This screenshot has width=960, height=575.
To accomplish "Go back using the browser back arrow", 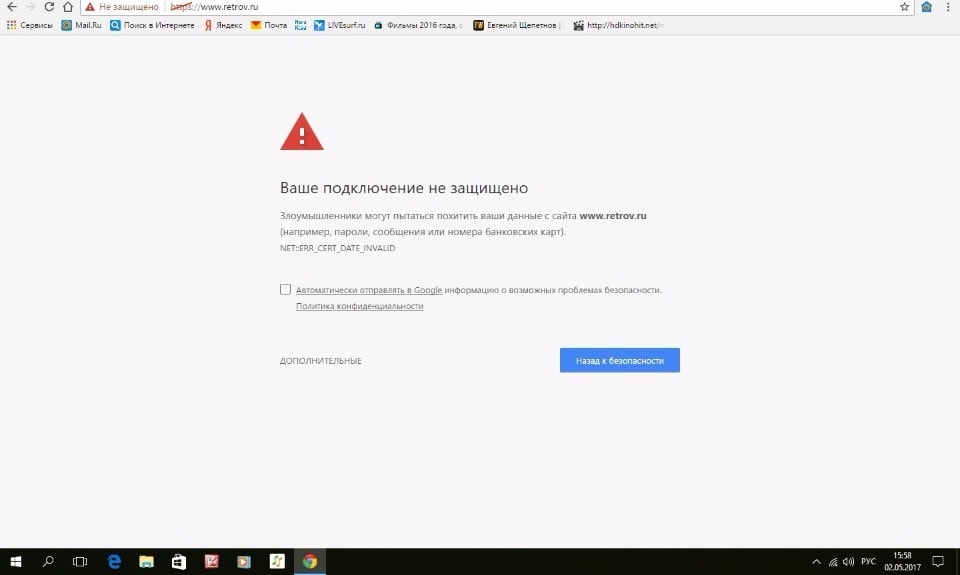I will click(12, 7).
